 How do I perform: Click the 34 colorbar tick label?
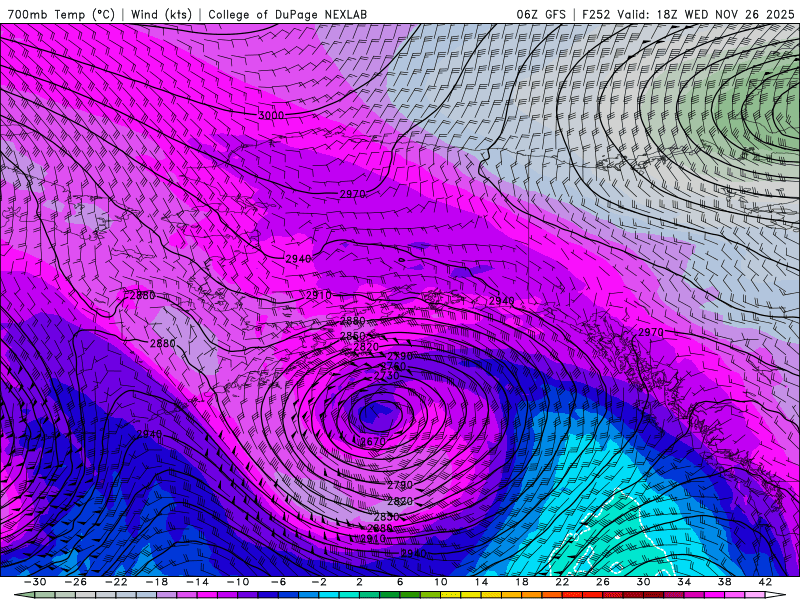click(x=684, y=582)
